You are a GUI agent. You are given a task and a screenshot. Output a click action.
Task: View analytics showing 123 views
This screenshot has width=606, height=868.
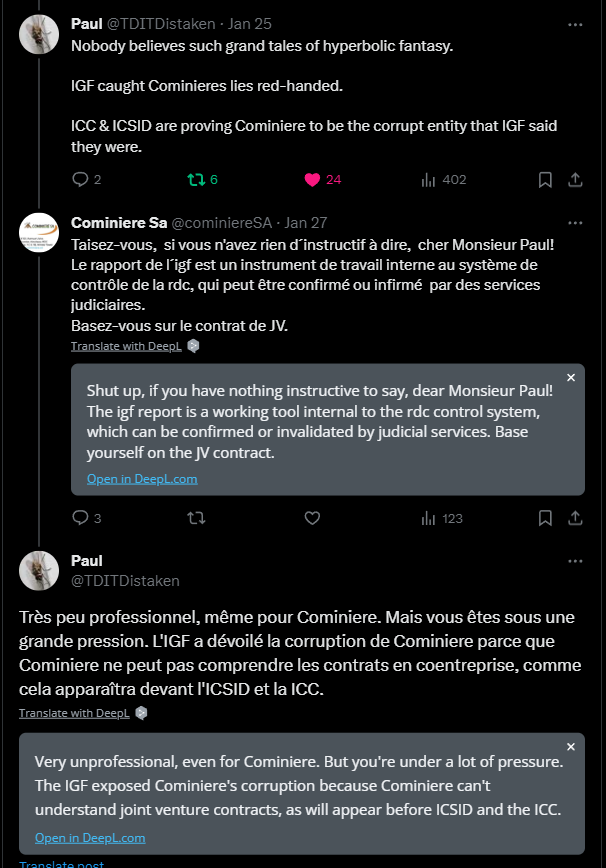point(429,518)
